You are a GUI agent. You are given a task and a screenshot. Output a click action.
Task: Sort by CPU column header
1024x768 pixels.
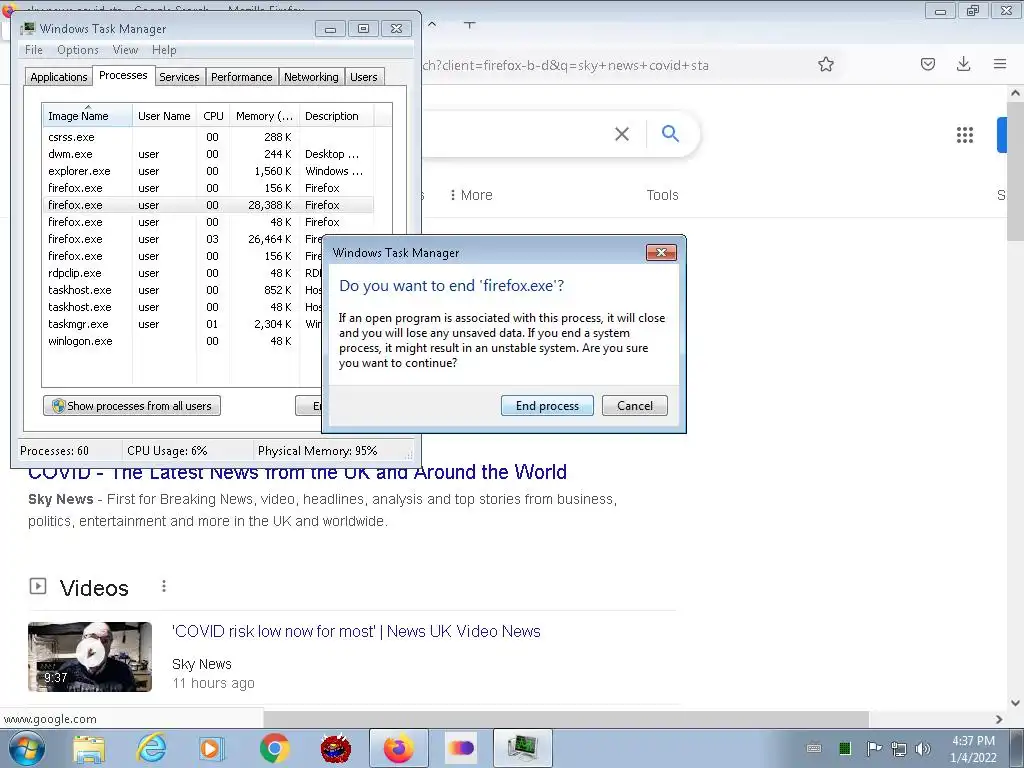214,116
